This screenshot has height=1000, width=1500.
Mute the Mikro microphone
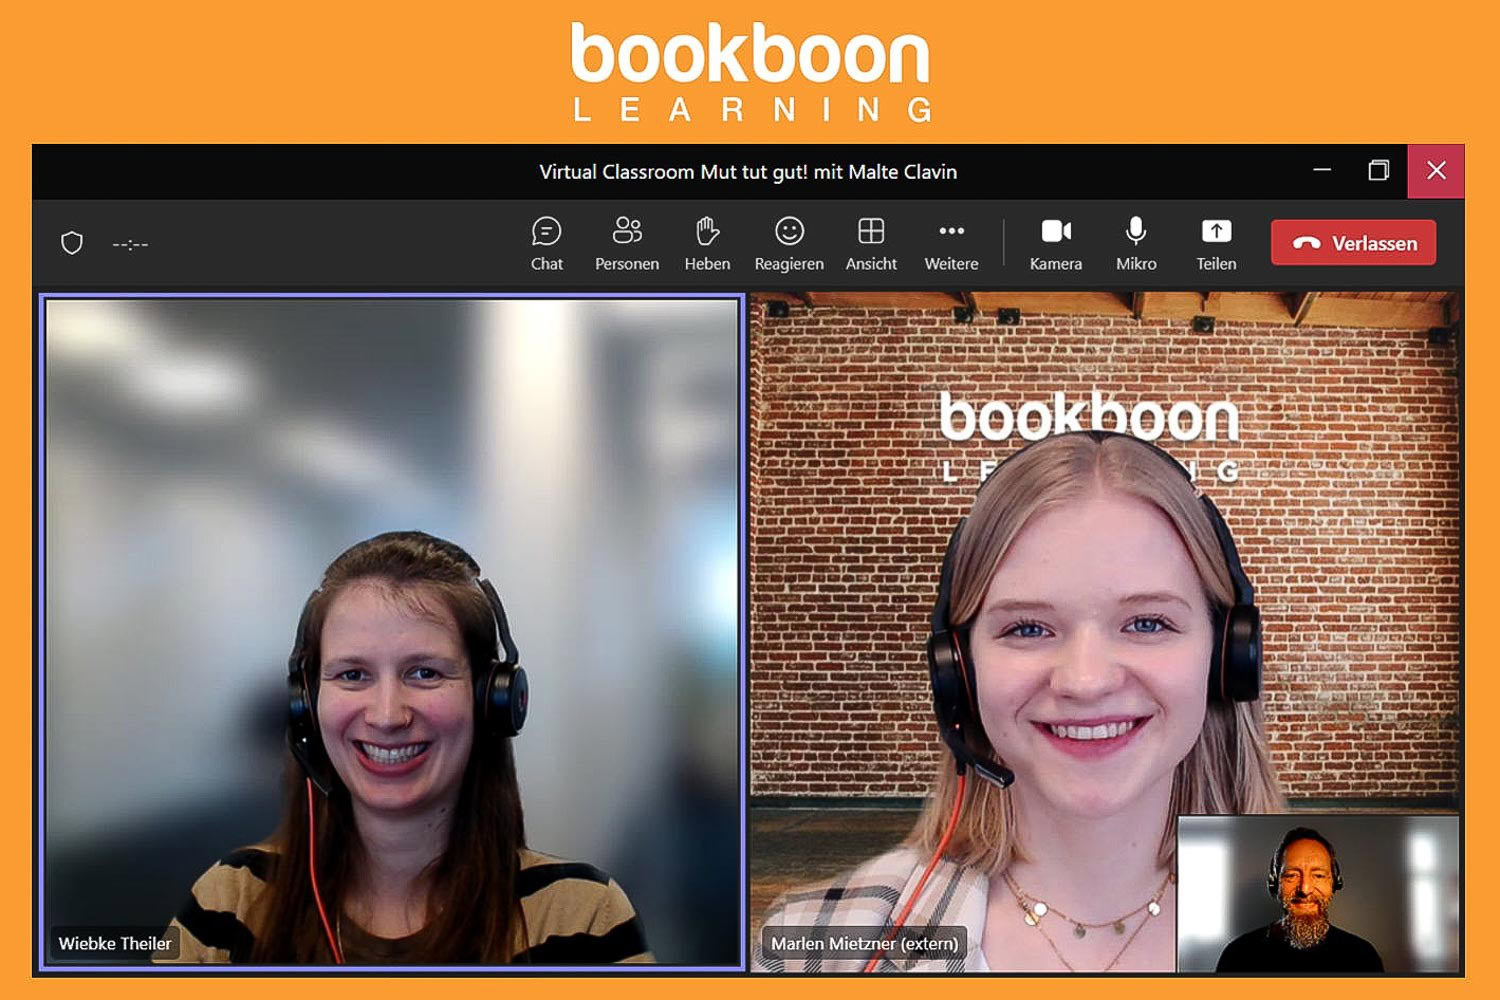[x=1136, y=243]
